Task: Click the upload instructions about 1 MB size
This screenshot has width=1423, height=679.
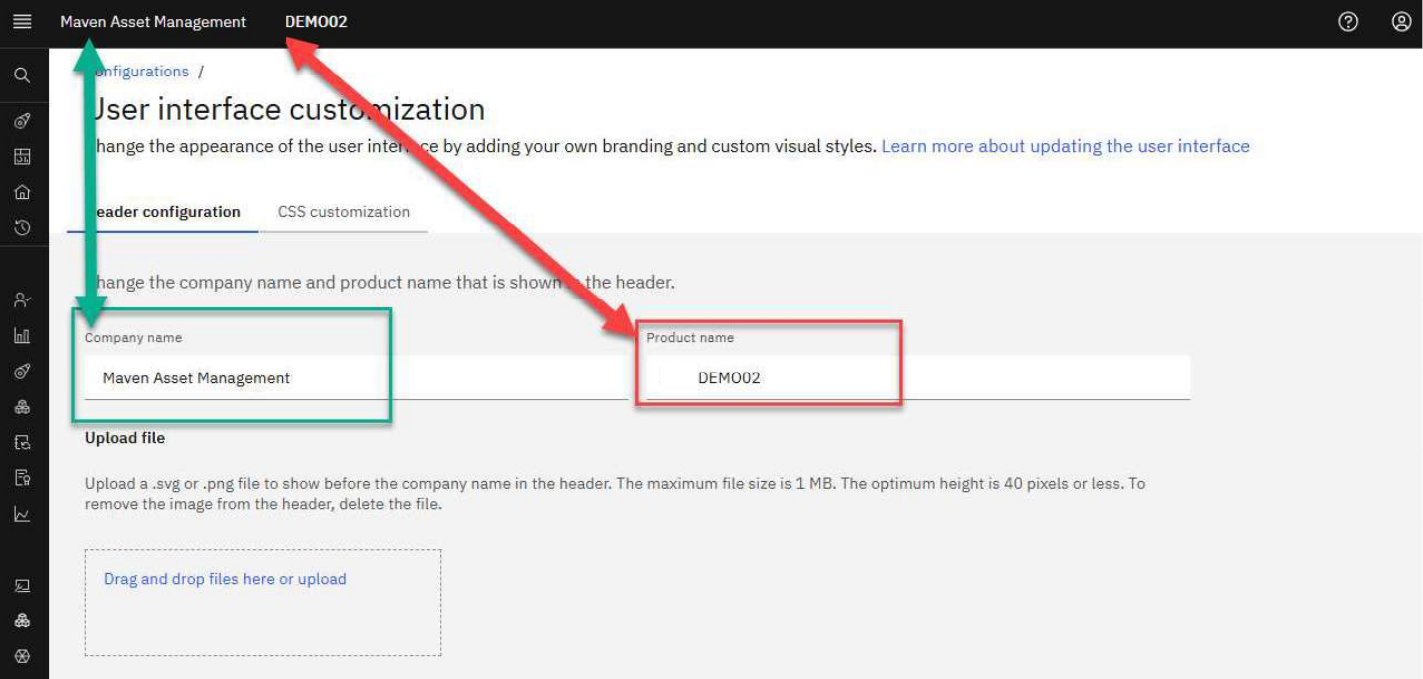Action: coord(615,494)
